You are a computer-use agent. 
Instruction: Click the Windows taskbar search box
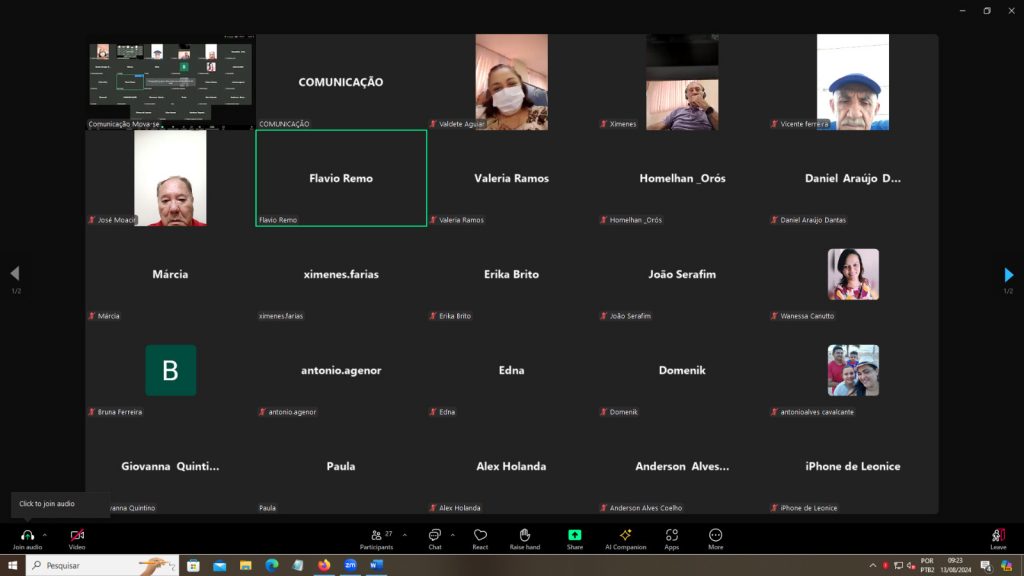(x=100, y=565)
